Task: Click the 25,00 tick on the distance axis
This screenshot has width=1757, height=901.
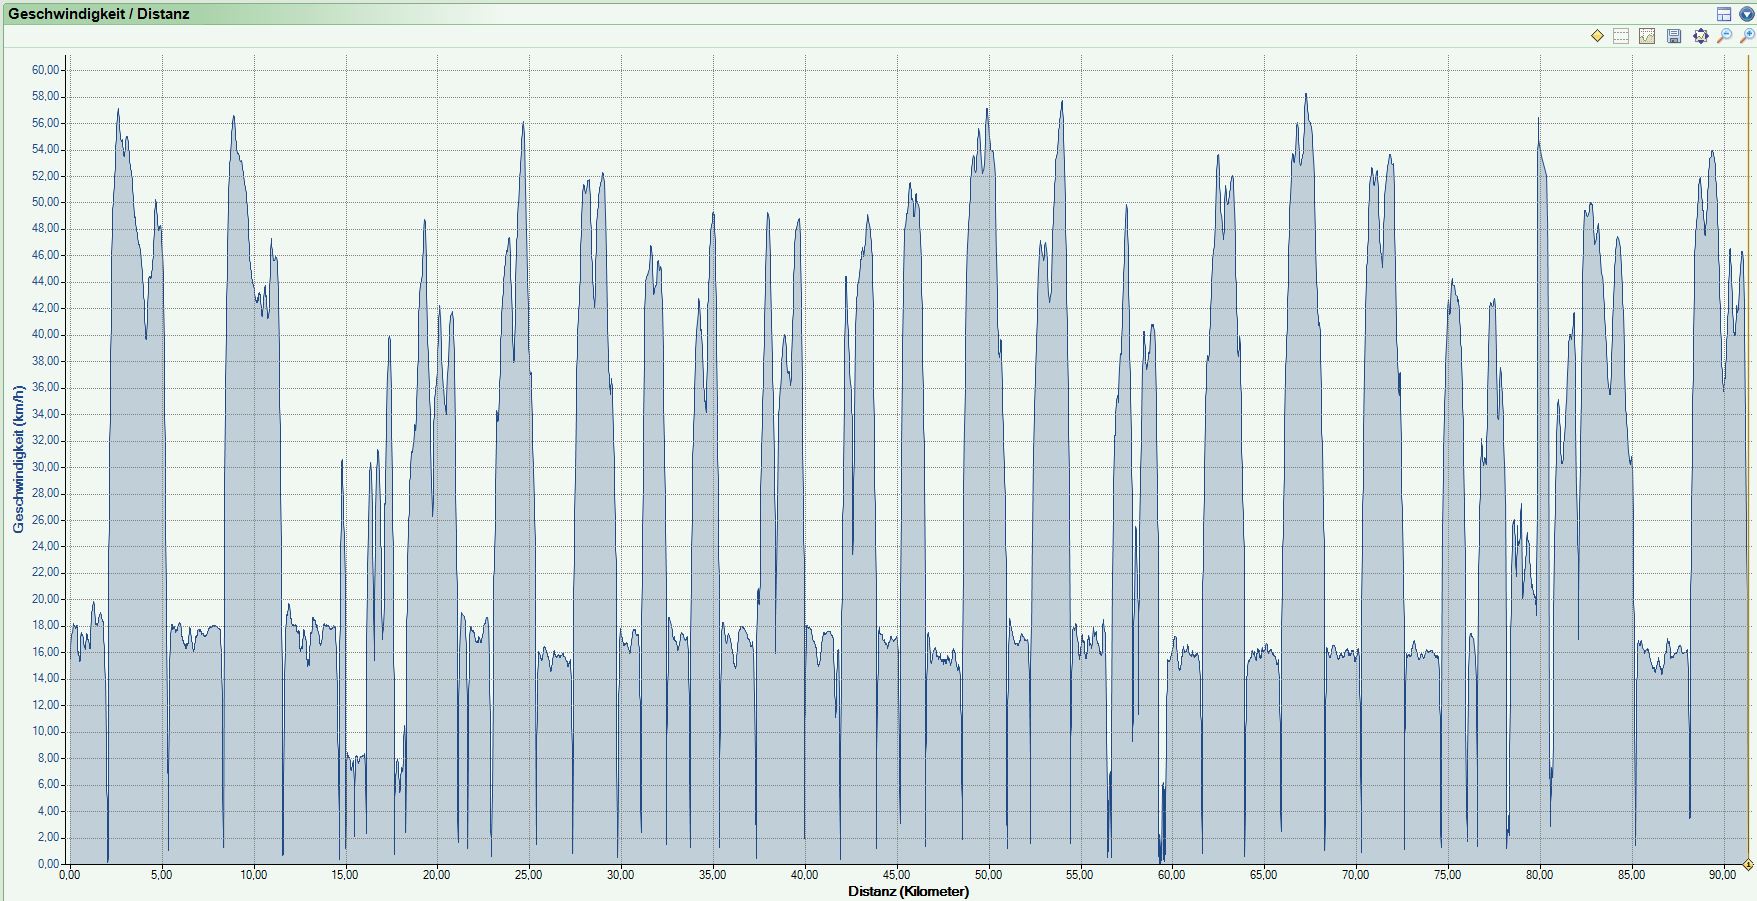Action: coord(528,875)
